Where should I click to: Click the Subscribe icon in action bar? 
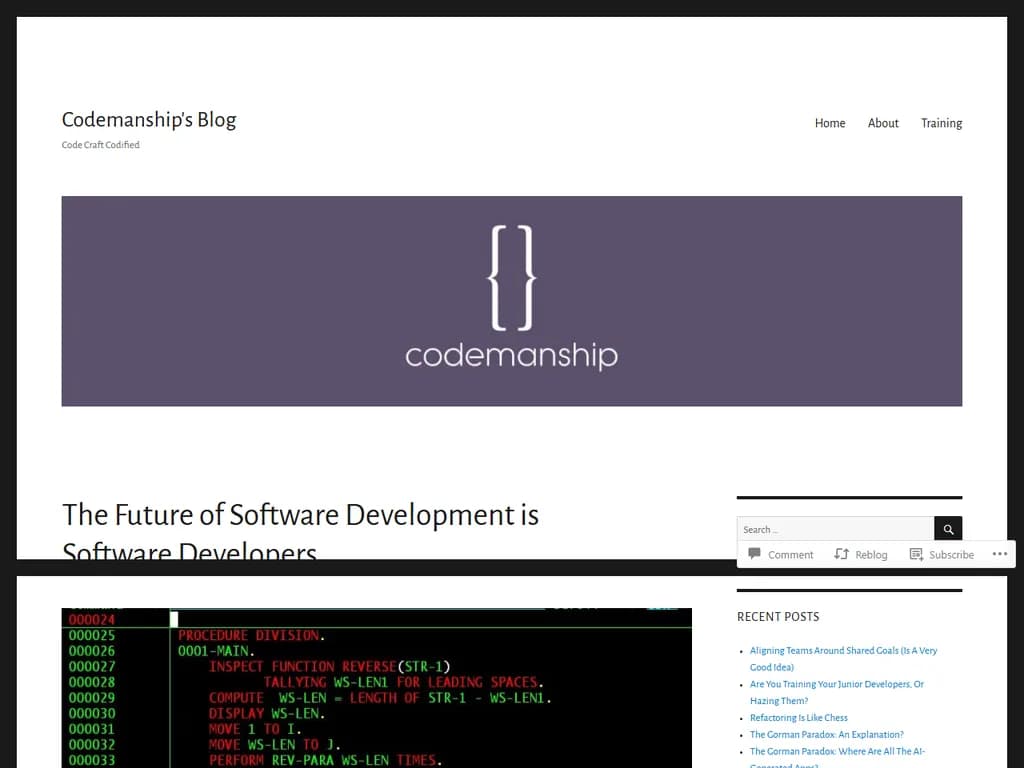[916, 554]
